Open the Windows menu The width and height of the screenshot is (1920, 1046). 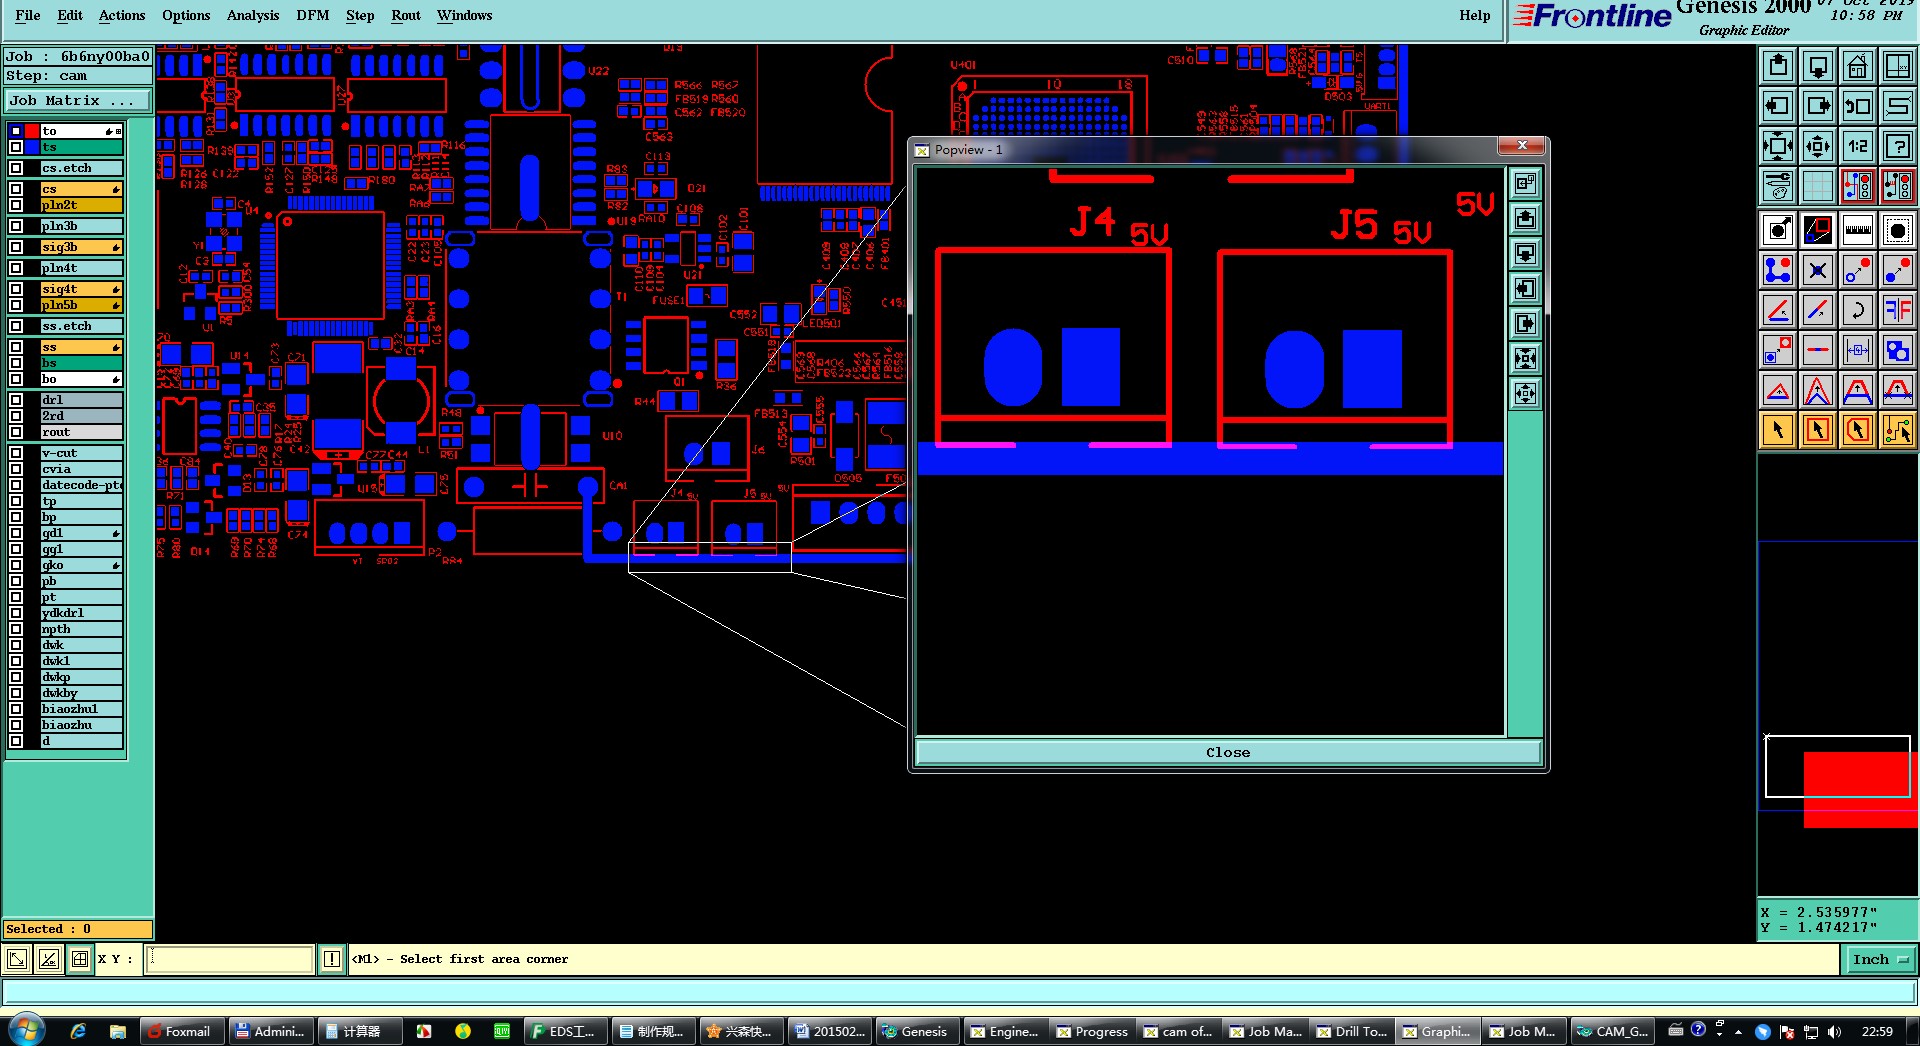465,15
